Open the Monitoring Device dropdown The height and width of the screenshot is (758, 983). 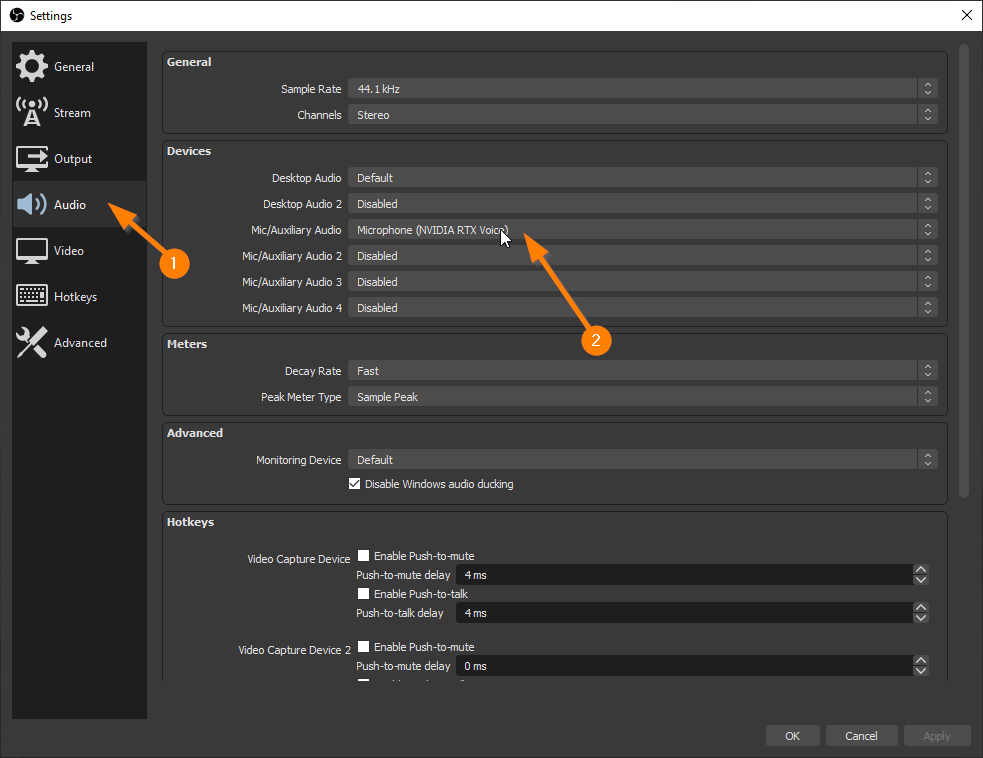643,460
